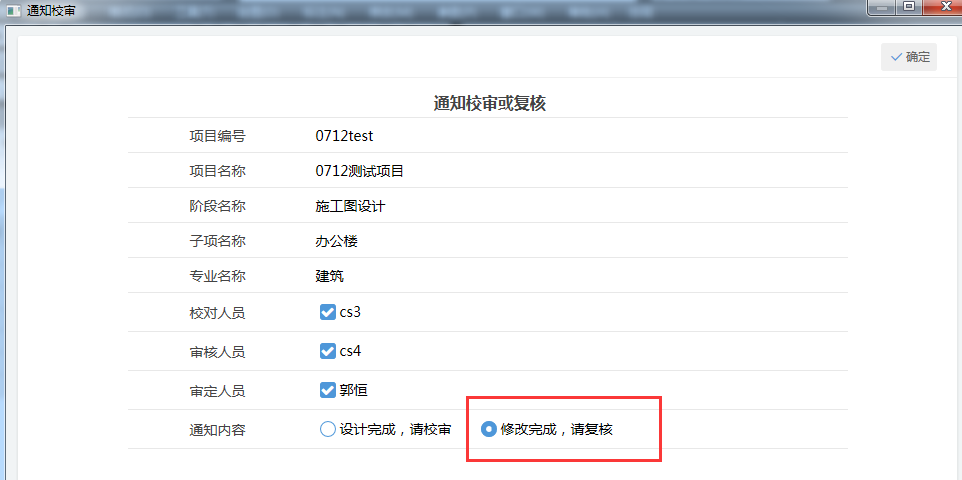Select the 修改完成，请复核 radio option

click(489, 429)
